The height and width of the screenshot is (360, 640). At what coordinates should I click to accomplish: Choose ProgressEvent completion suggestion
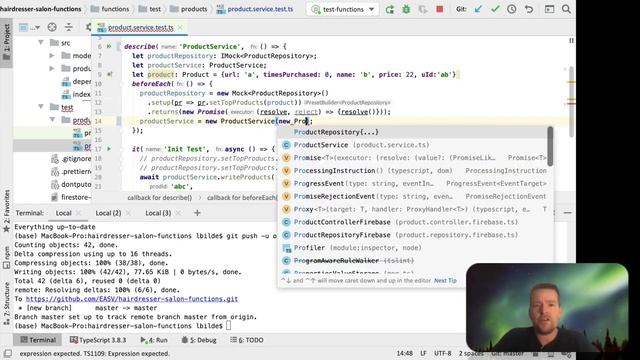coord(412,183)
